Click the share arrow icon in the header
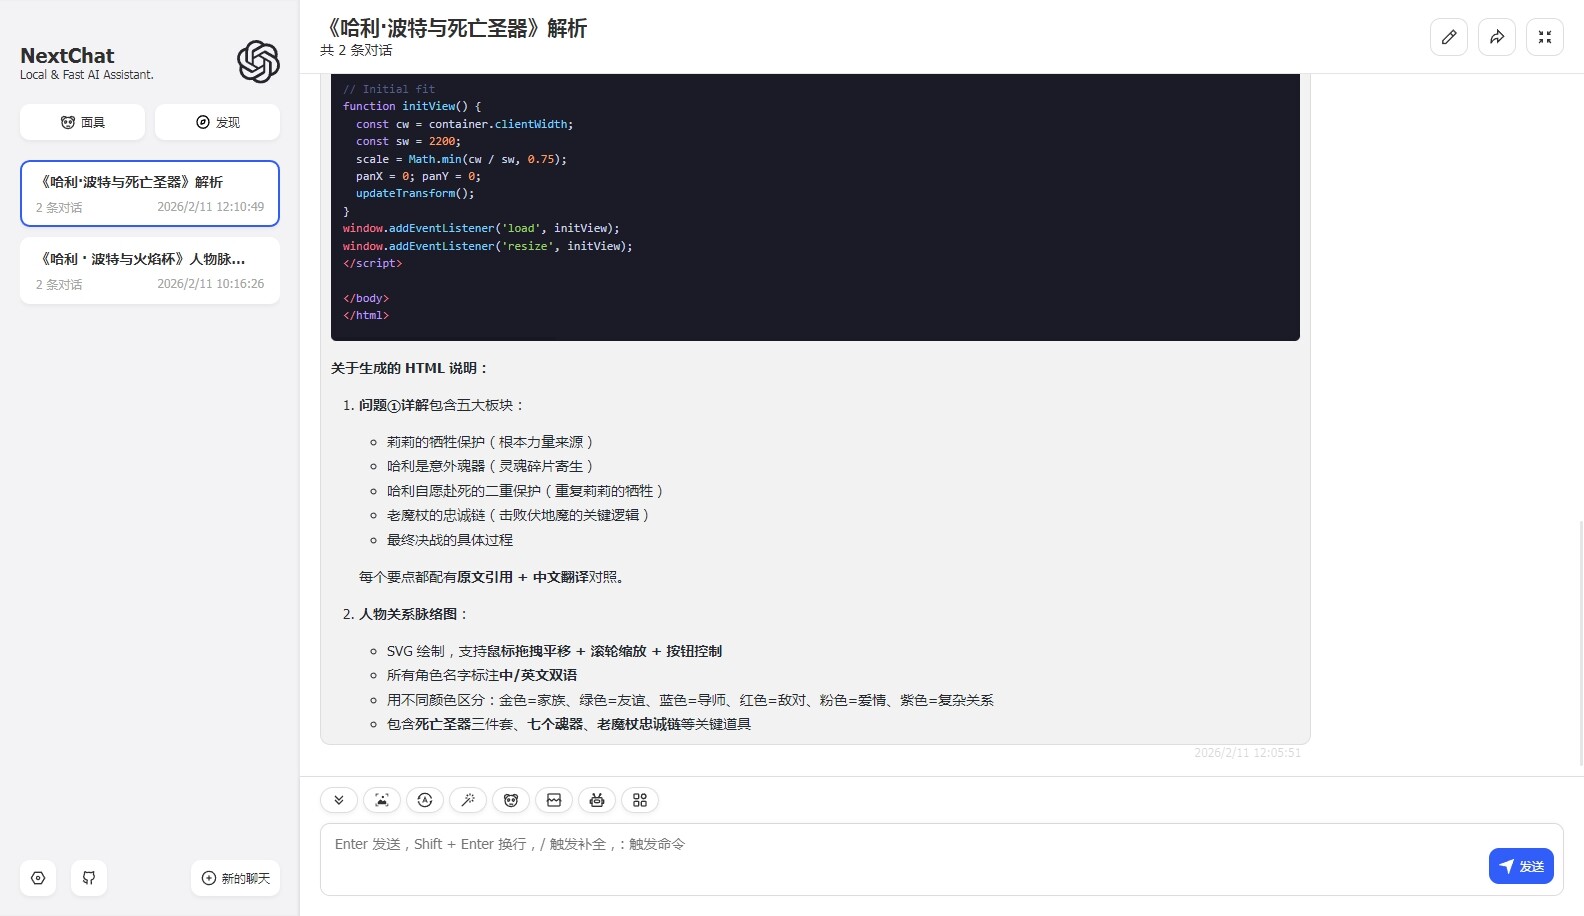This screenshot has width=1584, height=916. pos(1497,37)
